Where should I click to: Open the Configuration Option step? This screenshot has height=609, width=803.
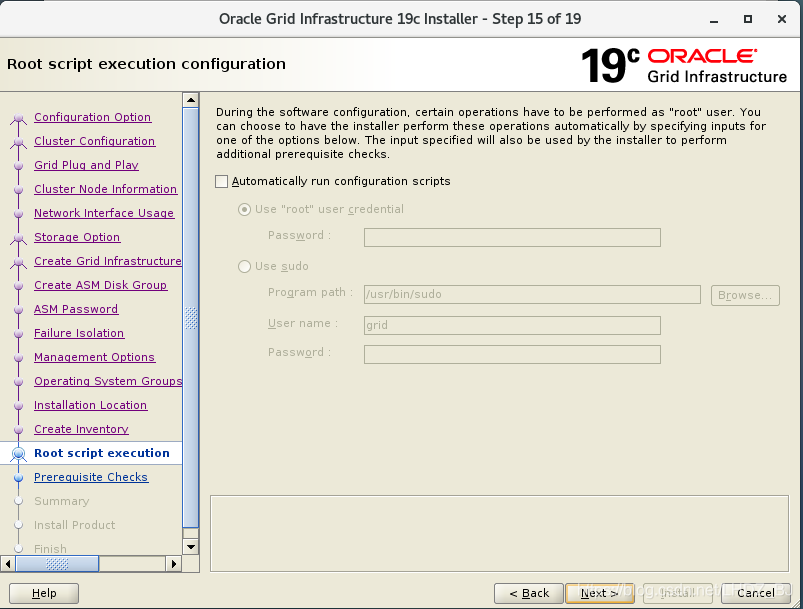(92, 117)
